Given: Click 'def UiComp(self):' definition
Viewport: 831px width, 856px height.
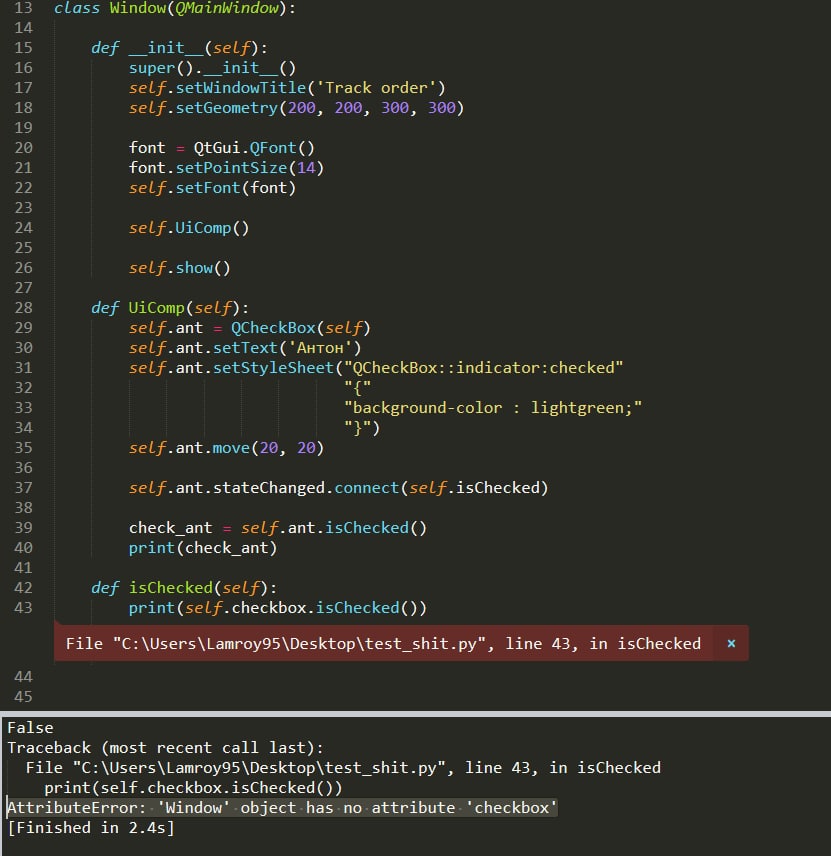Looking at the screenshot, I should (170, 308).
